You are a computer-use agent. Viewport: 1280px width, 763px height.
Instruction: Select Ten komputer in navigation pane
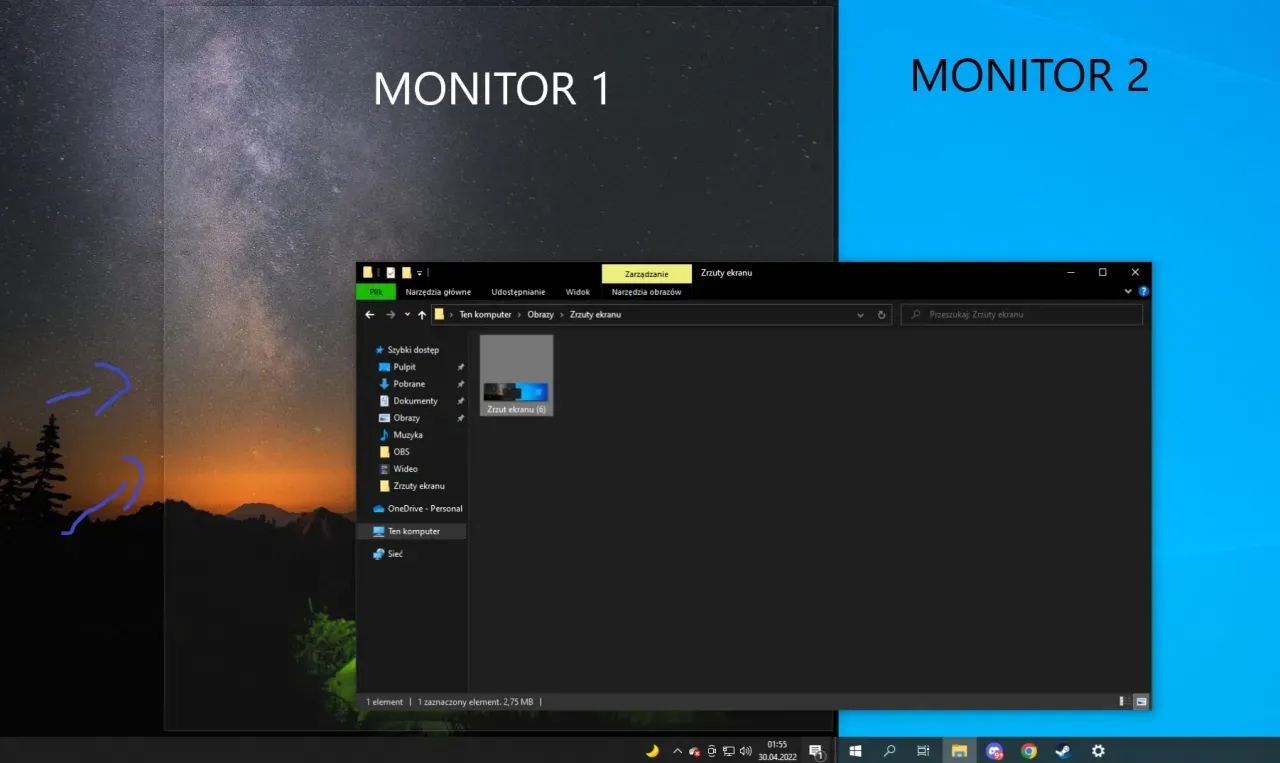pos(413,531)
